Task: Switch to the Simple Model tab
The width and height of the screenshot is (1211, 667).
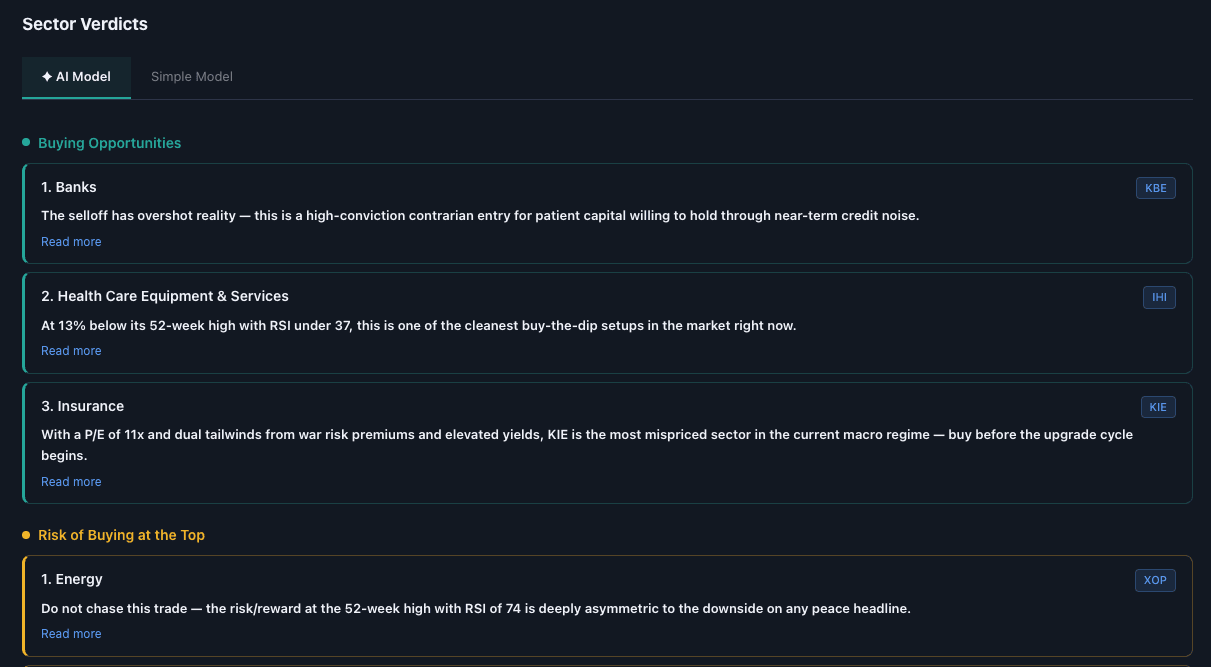Action: (x=191, y=76)
